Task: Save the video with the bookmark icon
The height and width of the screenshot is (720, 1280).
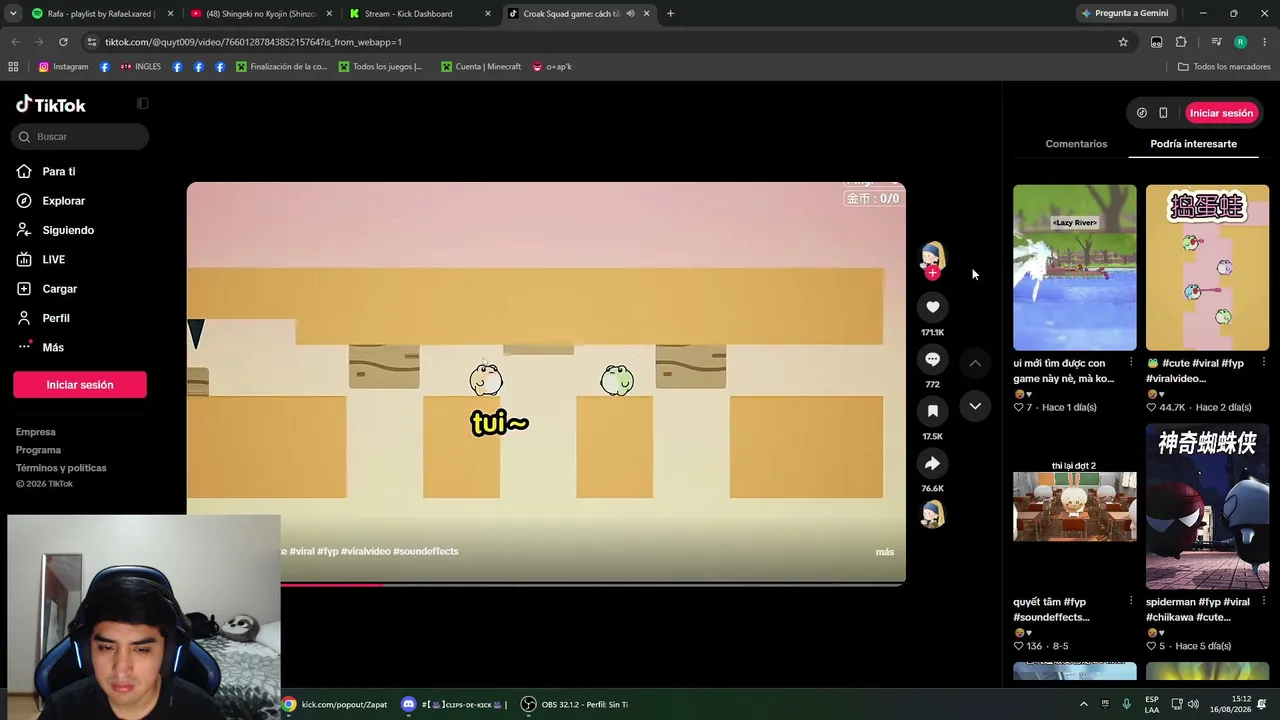Action: point(932,411)
